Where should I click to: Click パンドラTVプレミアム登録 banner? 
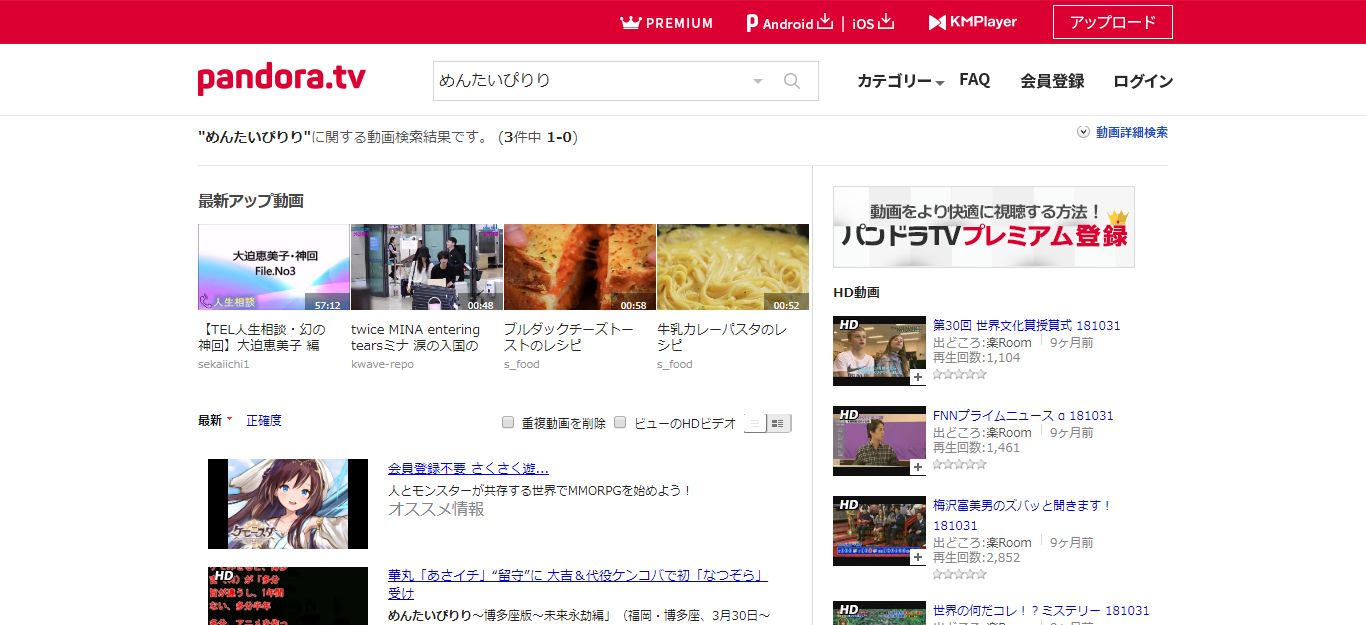[984, 227]
